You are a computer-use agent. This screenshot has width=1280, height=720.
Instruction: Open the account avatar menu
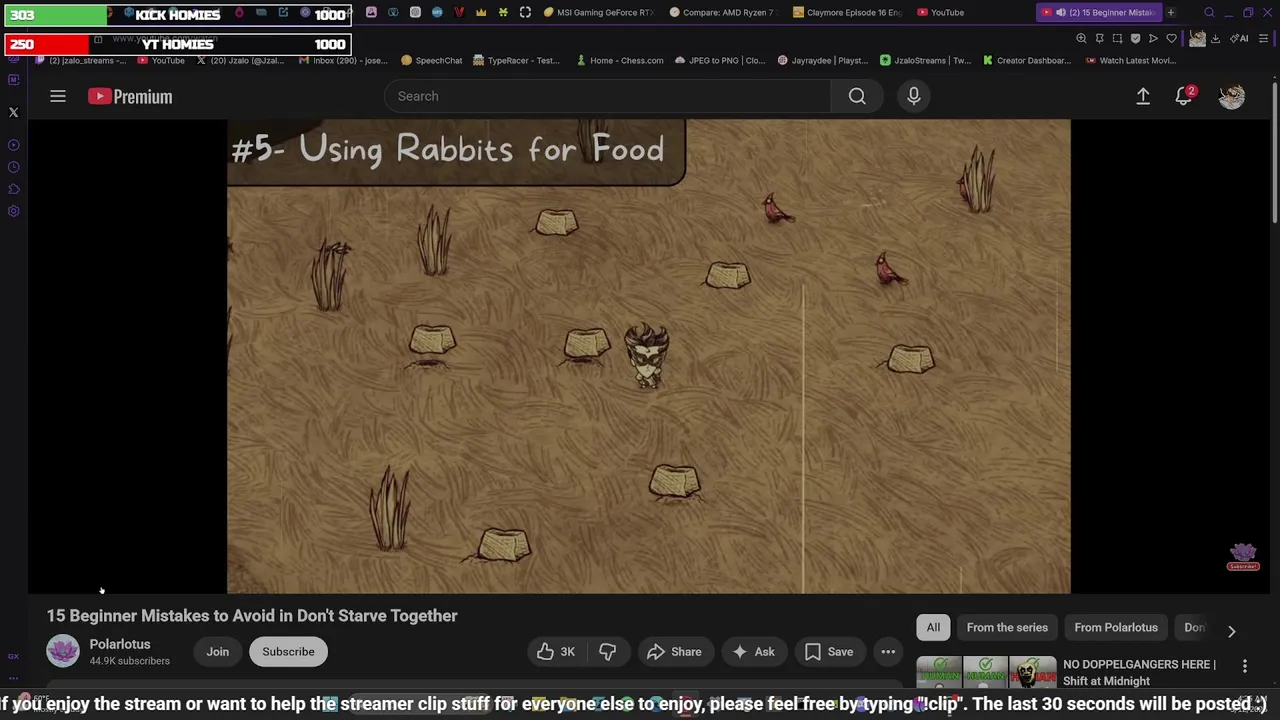(1231, 96)
